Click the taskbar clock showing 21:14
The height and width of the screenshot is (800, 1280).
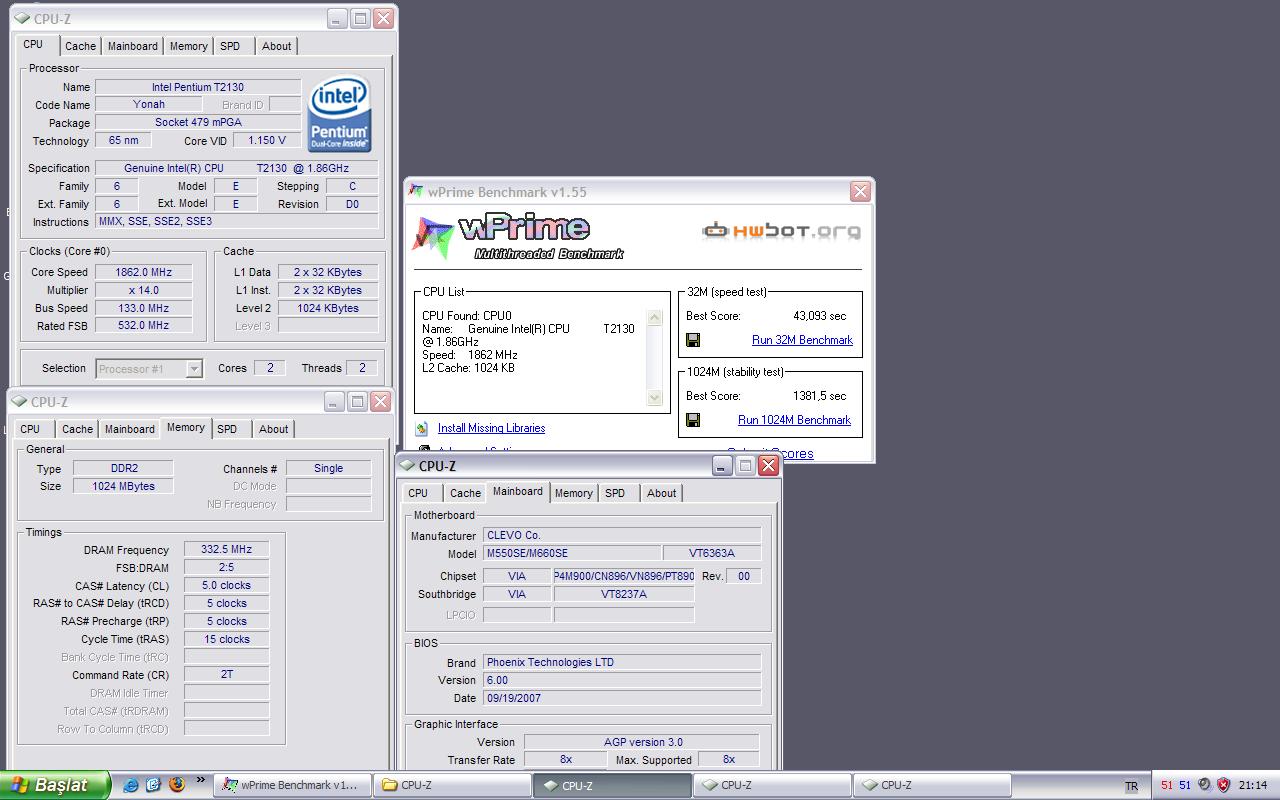tap(1253, 786)
